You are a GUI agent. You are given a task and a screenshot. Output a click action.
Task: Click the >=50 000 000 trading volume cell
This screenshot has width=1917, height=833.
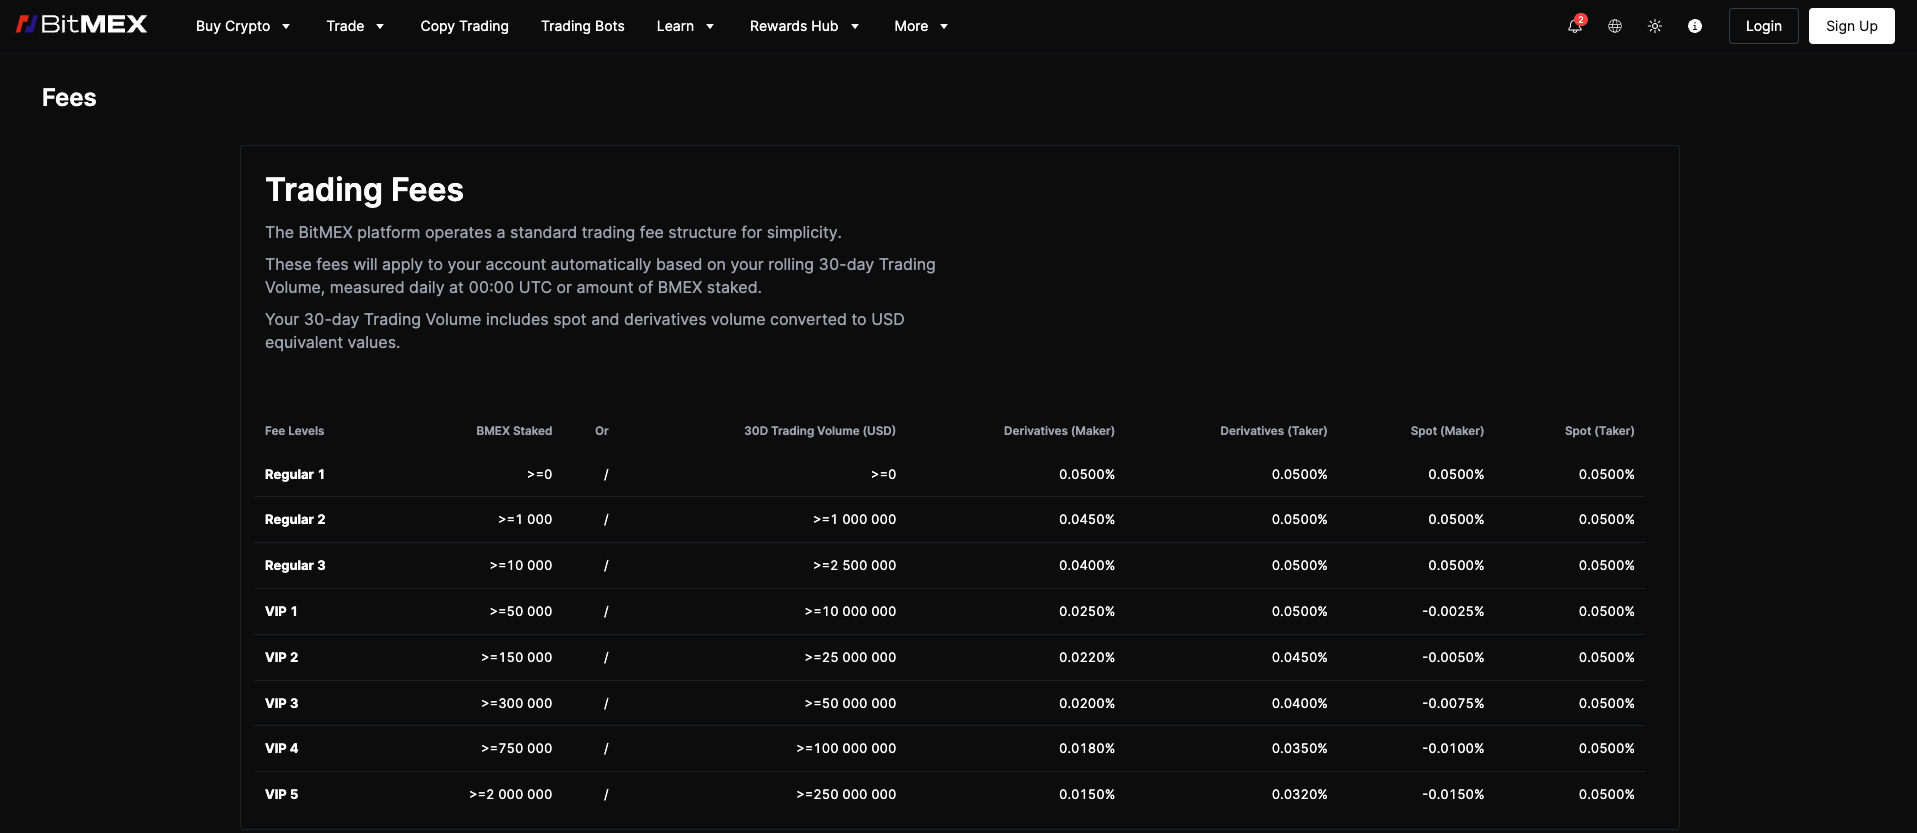[851, 703]
